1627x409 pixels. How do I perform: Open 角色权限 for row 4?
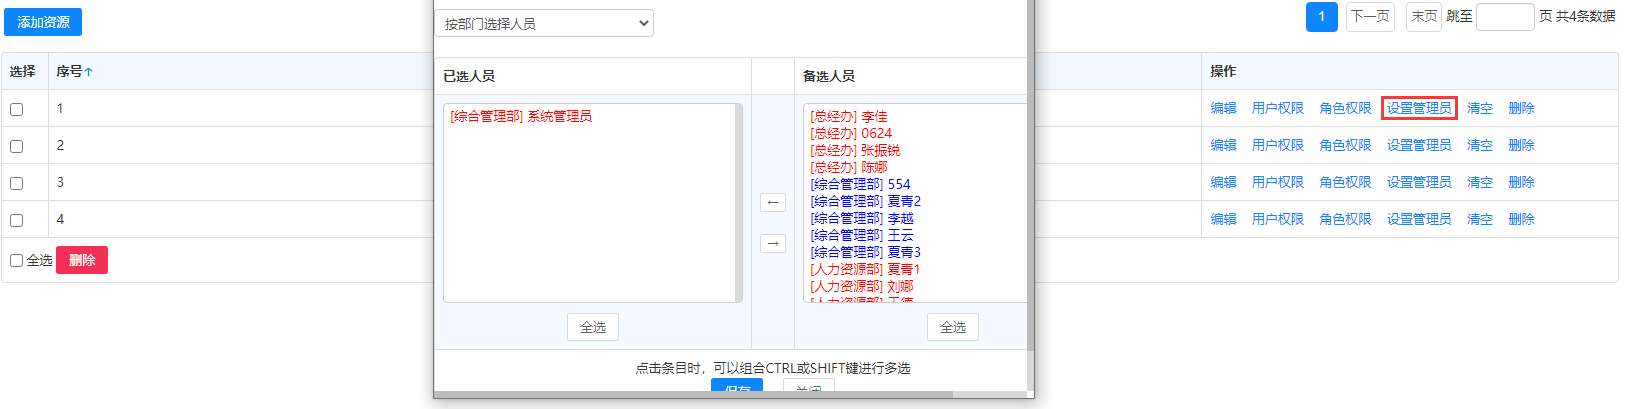click(1345, 219)
